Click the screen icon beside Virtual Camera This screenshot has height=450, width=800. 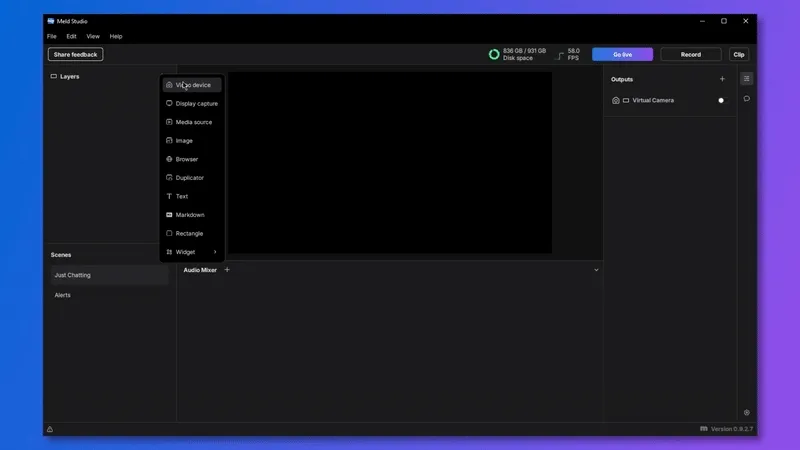(626, 101)
